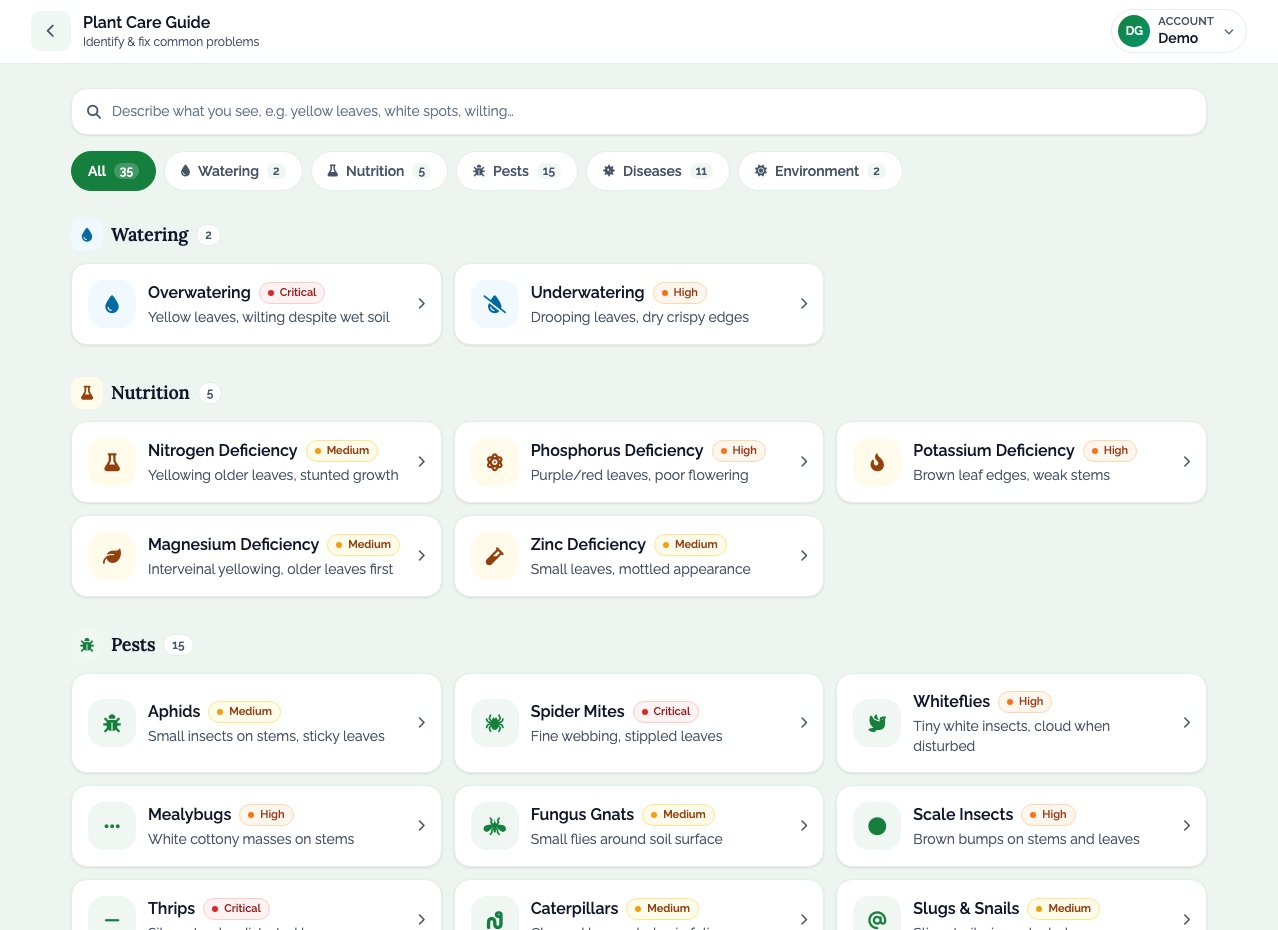Viewport: 1278px width, 930px height.
Task: Click the Pests section bug icon
Action: point(87,645)
